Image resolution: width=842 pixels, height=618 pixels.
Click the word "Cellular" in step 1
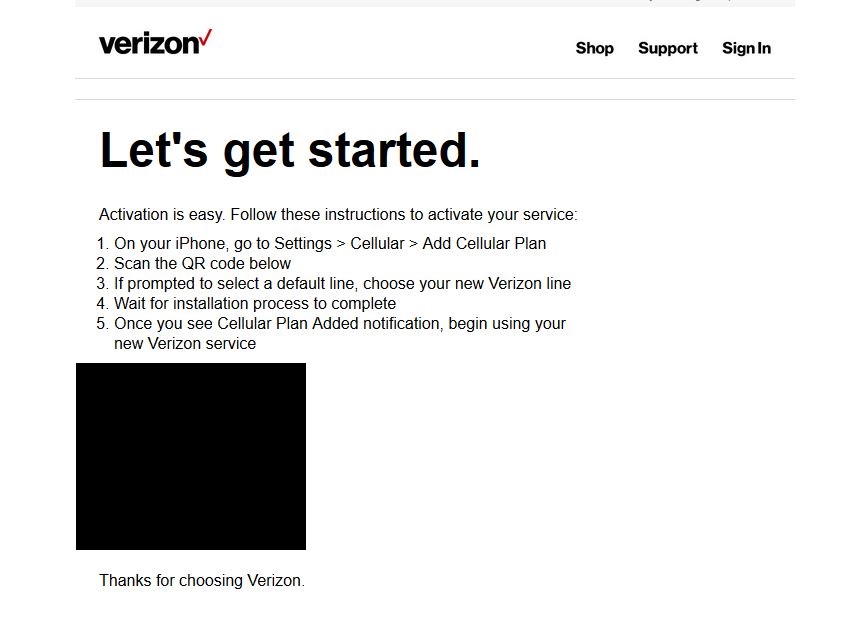[x=377, y=244]
